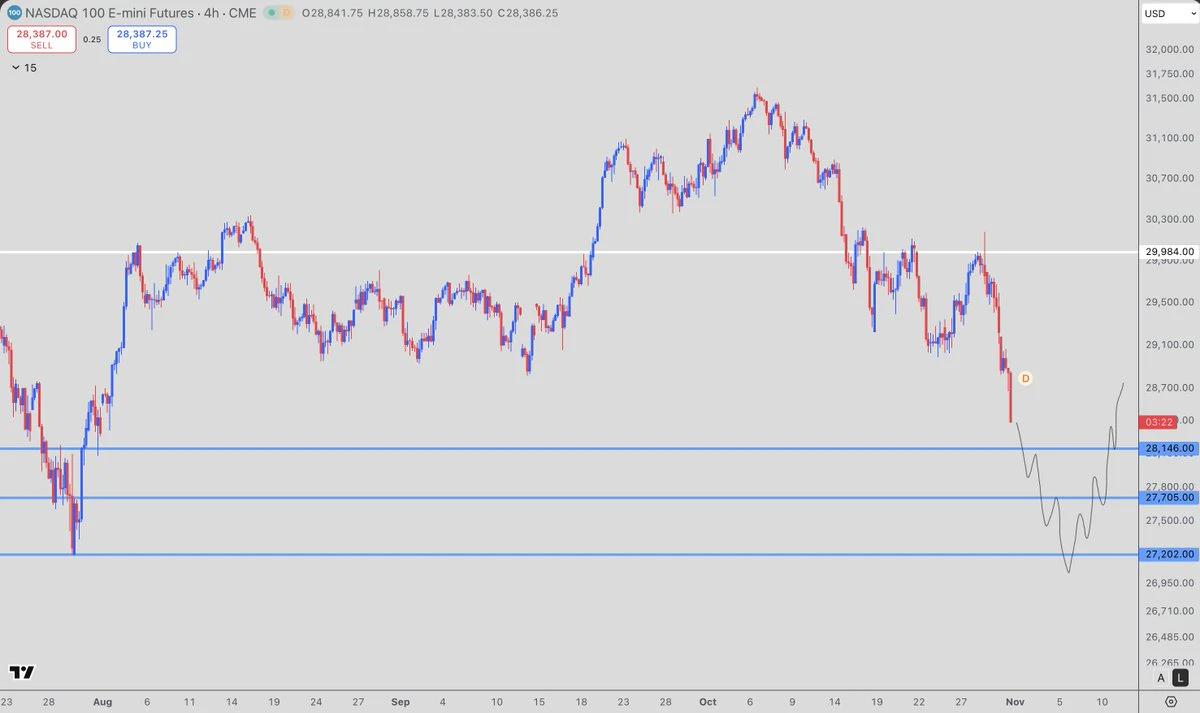
Task: Select the blue 28,146.00 price line label
Action: [1167, 449]
